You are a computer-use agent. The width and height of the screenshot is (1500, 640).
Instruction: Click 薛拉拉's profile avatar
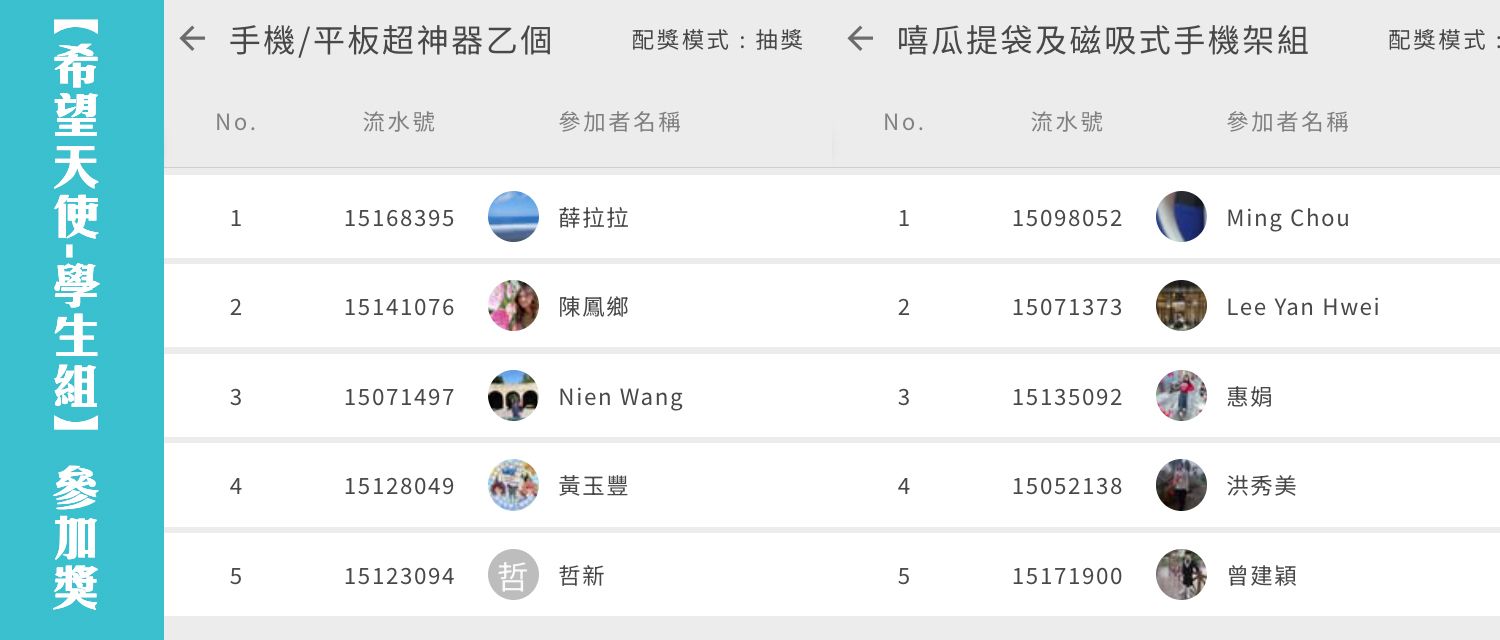[513, 217]
